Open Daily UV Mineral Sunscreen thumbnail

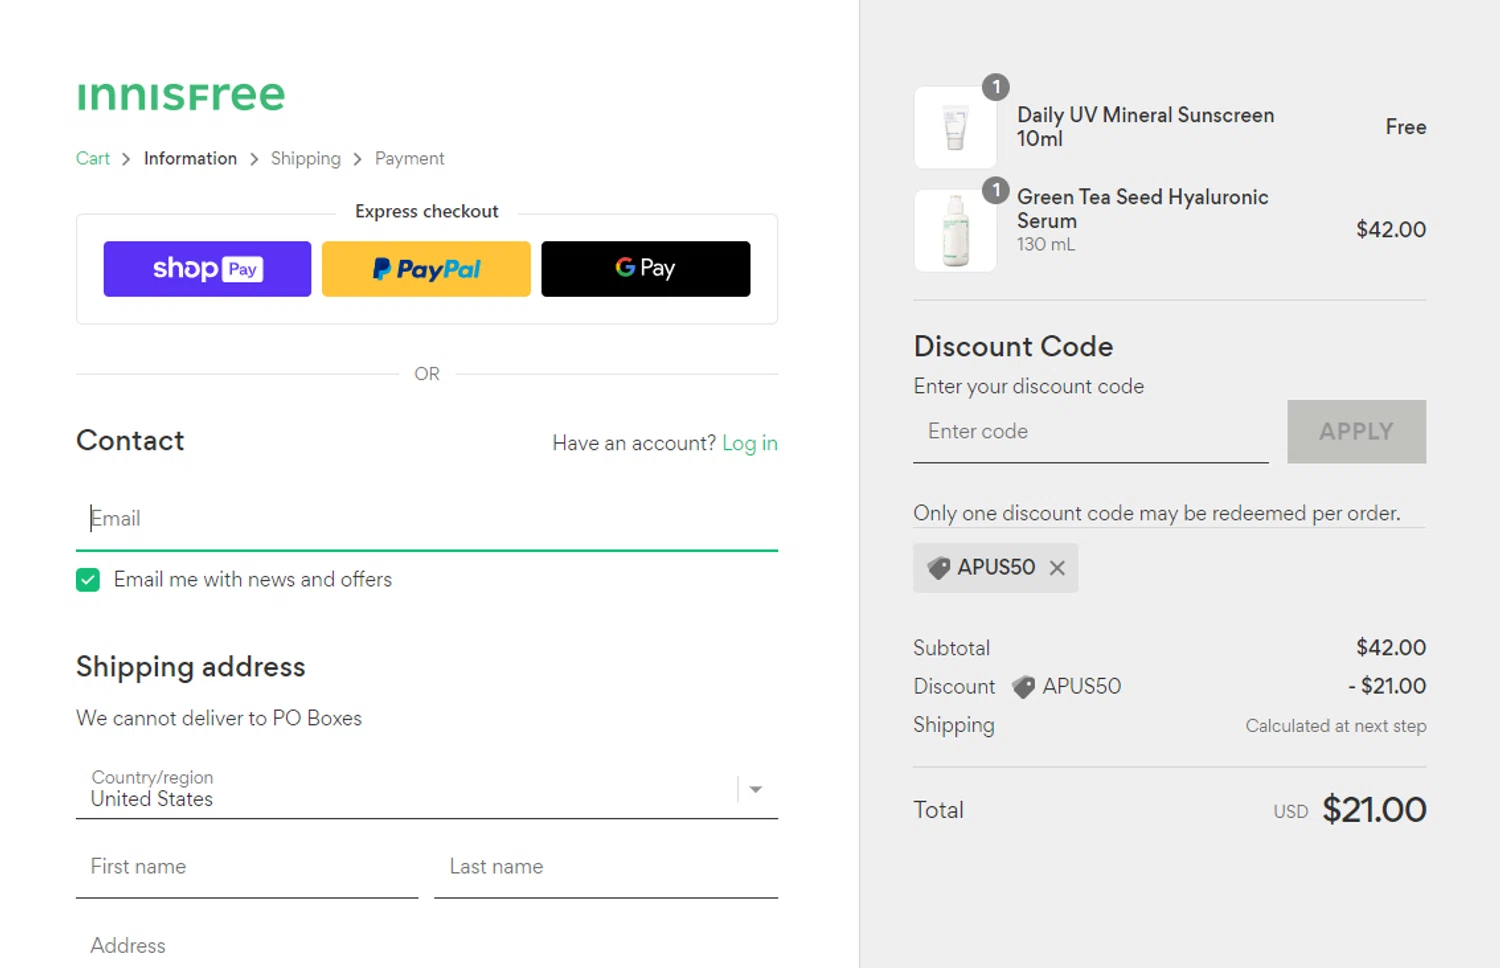(955, 127)
